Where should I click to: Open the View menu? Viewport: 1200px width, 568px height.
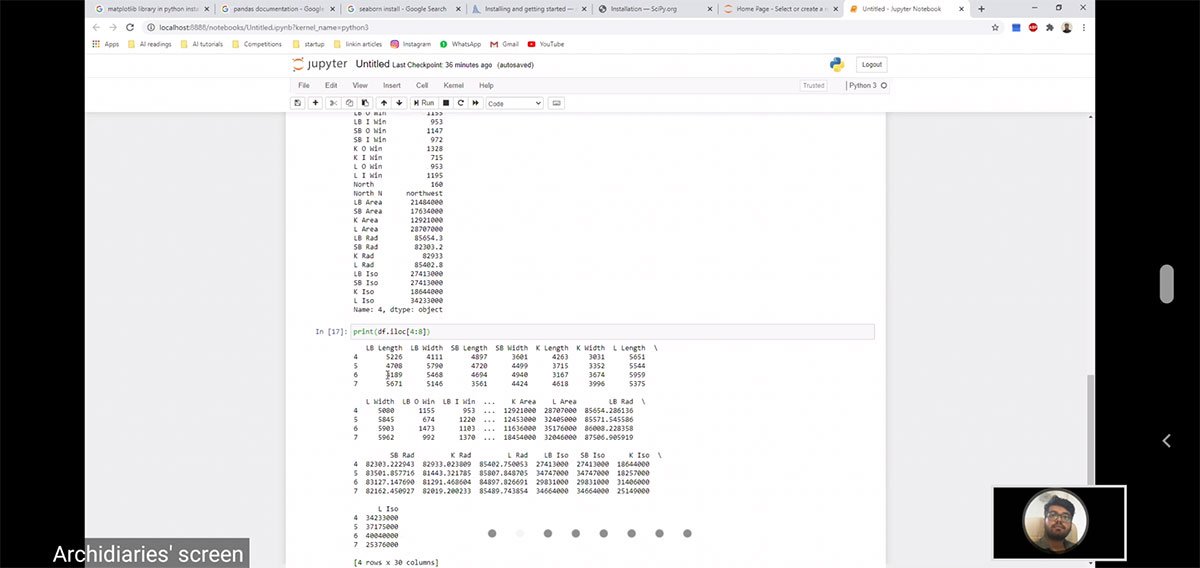360,86
